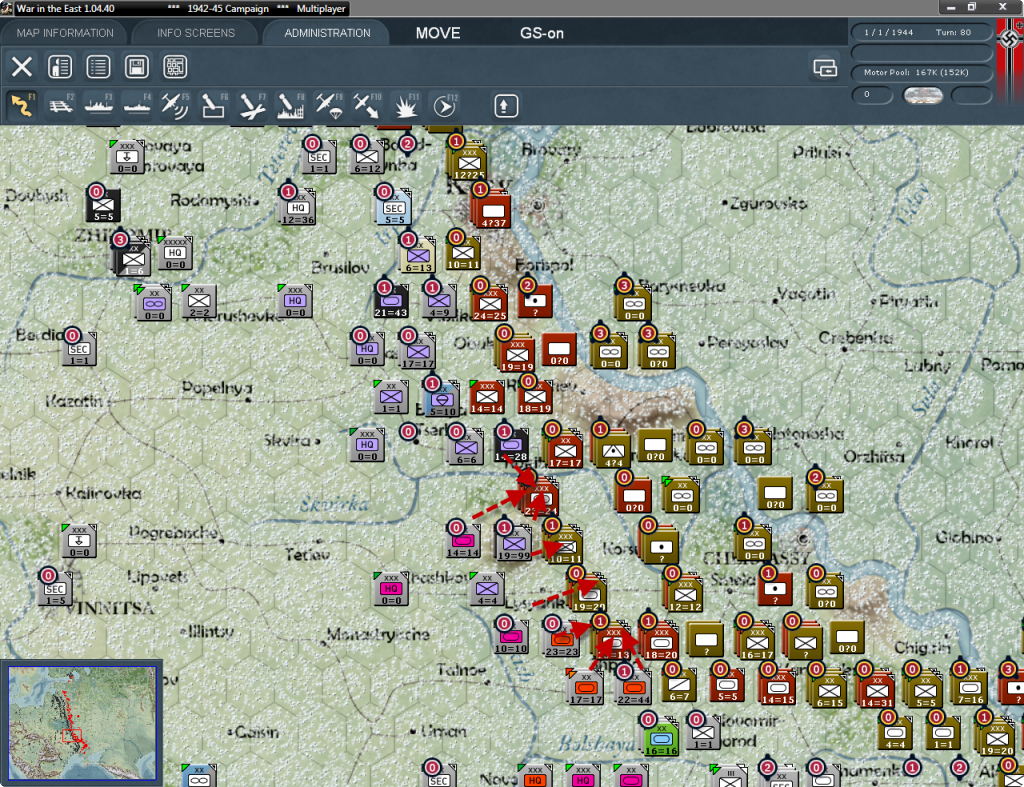Viewport: 1024px width, 787px height.
Task: Click the upward arrow box toolbar icon
Action: click(505, 106)
